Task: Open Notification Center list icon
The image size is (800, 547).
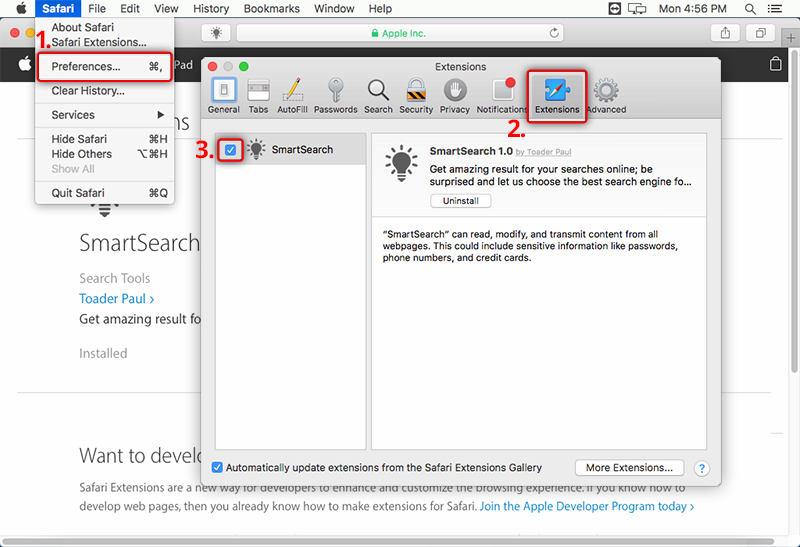Action: (774, 9)
